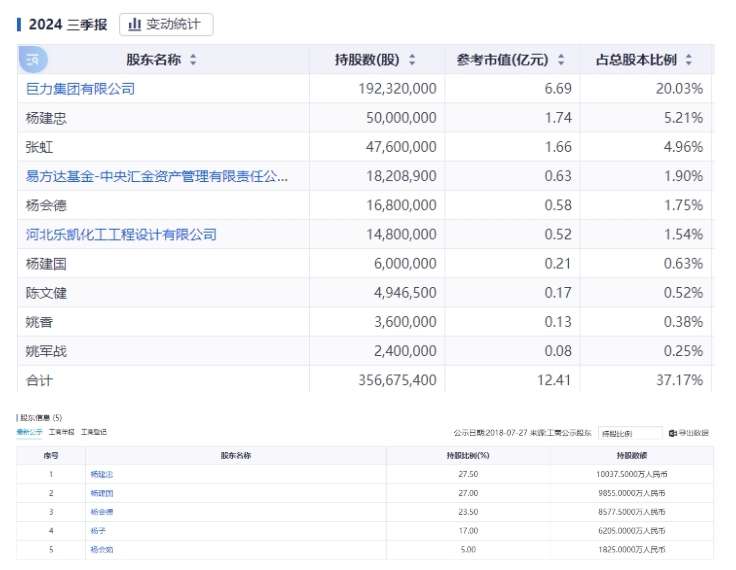The width and height of the screenshot is (736, 570).
Task: Open shareholder link in row 3 of lower table
Action: coord(102,512)
